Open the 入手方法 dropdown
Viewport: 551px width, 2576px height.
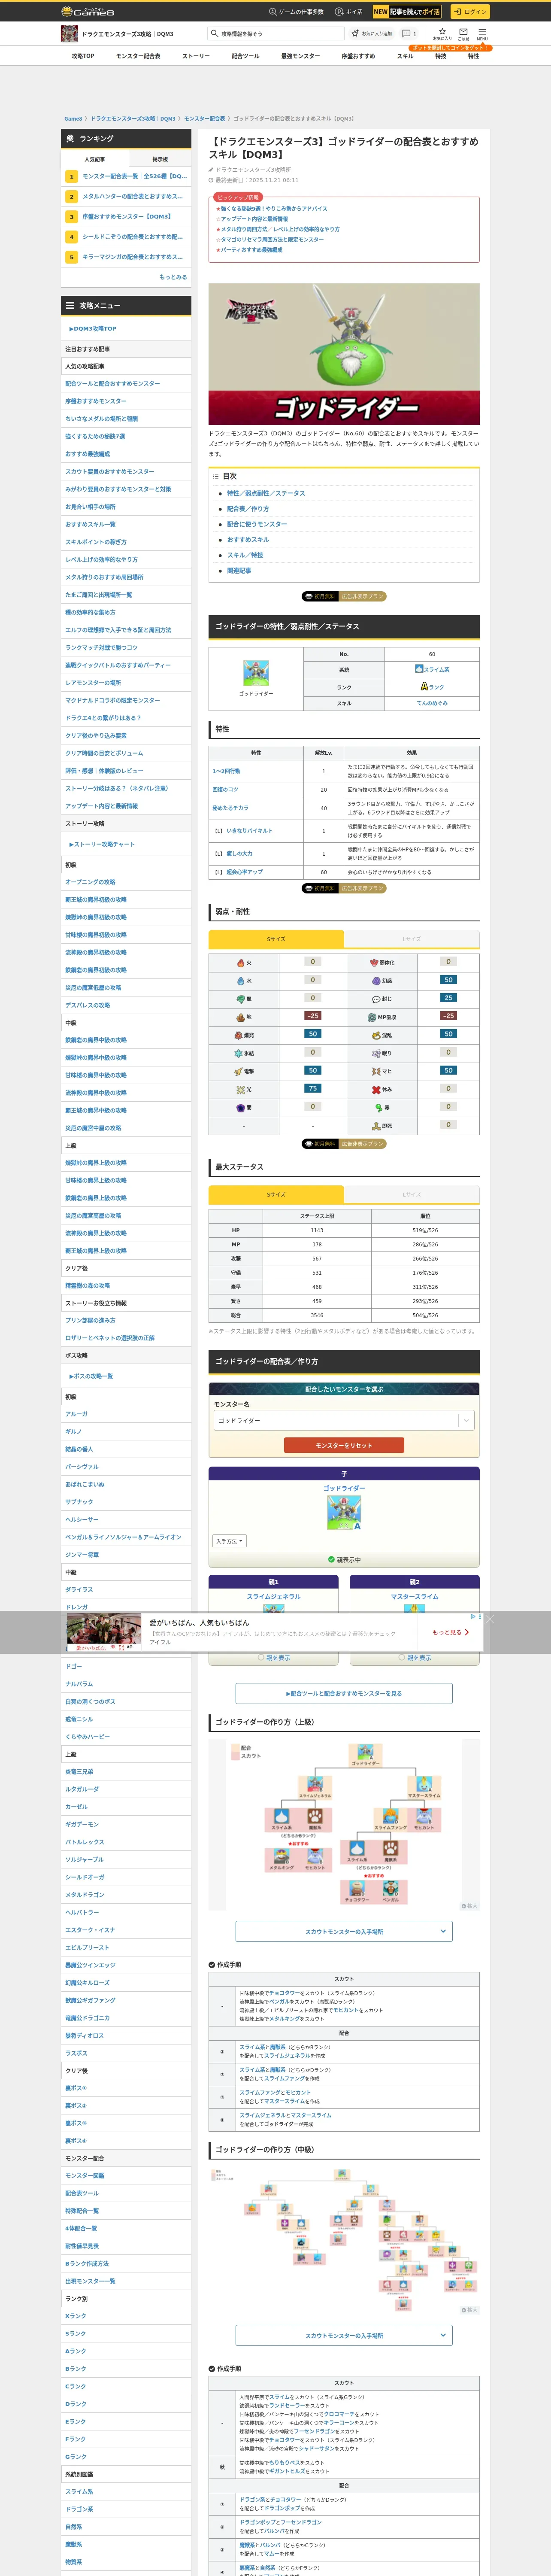(x=229, y=1541)
